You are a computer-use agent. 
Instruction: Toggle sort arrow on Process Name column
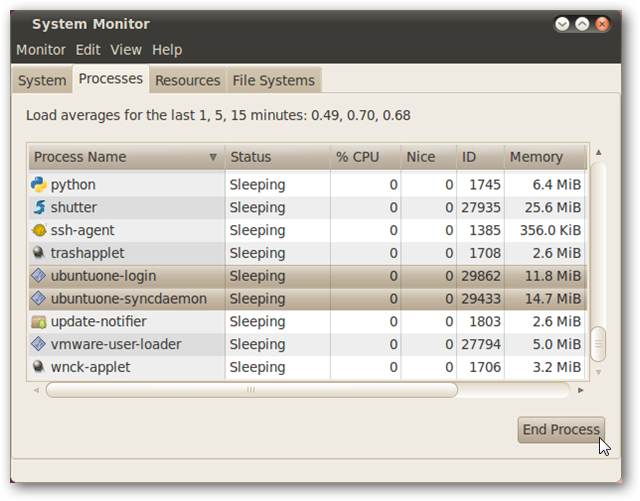pyautogui.click(x=213, y=157)
